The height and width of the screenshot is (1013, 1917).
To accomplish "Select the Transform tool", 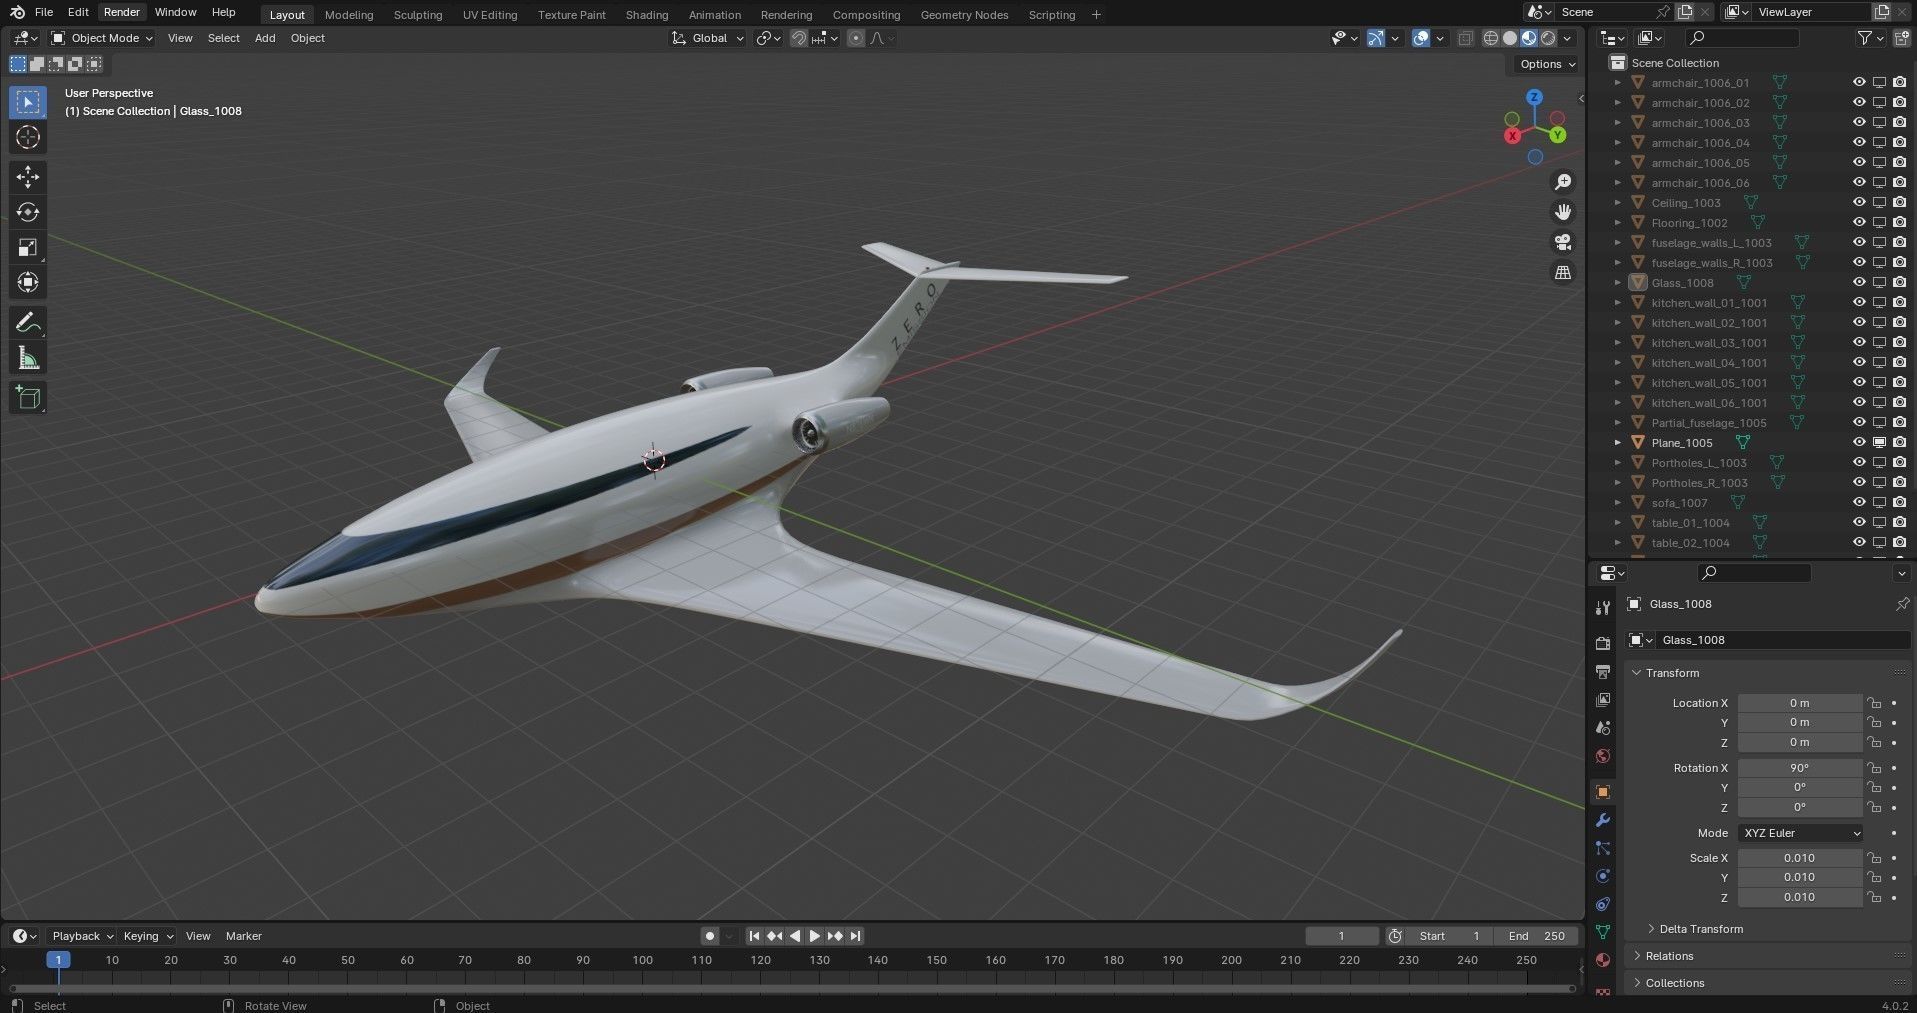I will point(28,282).
